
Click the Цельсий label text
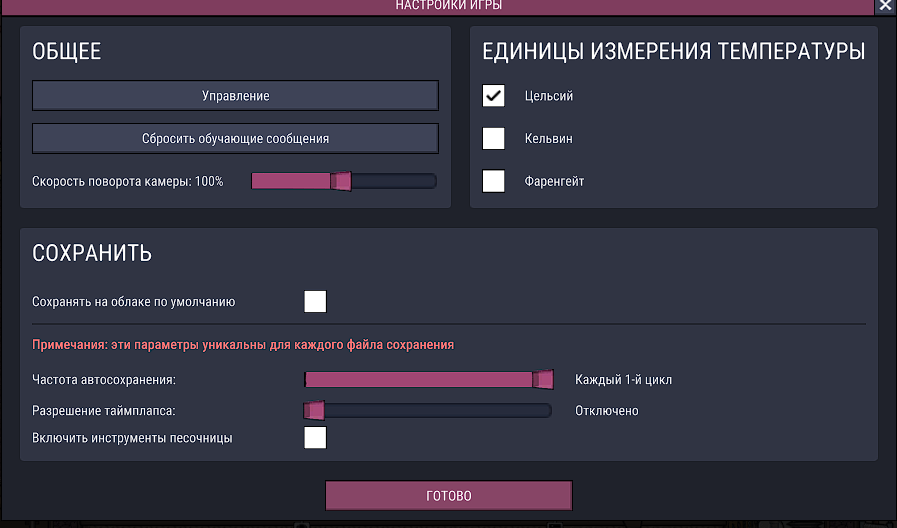(549, 97)
